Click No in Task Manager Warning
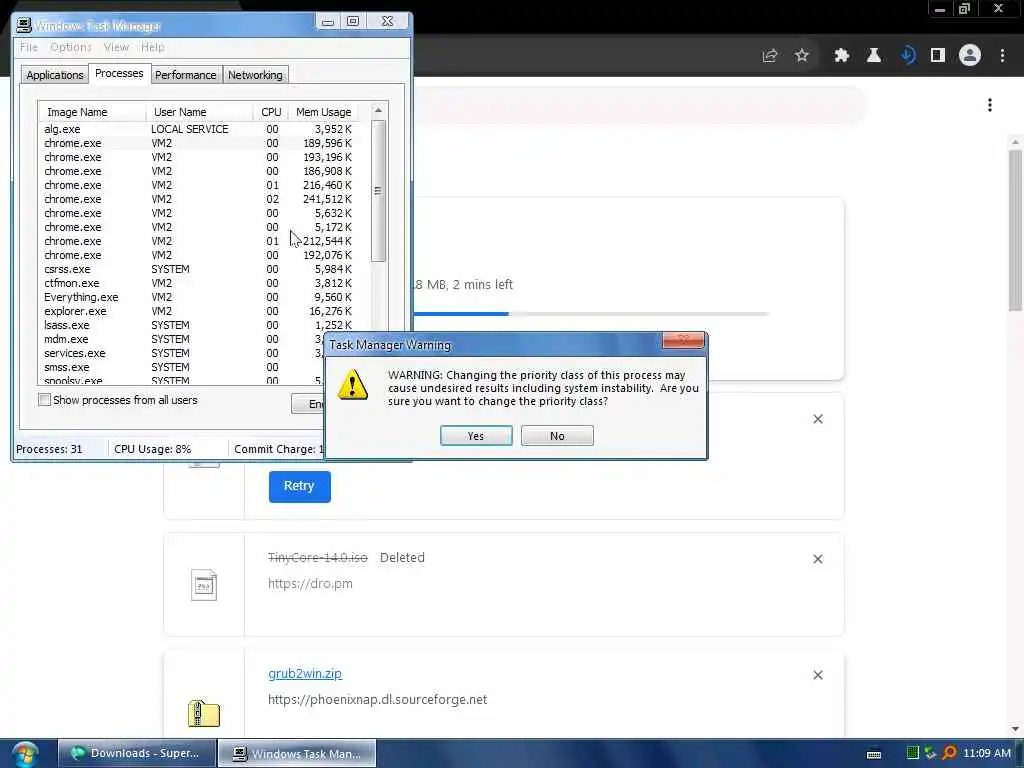Image resolution: width=1024 pixels, height=768 pixels. [557, 436]
